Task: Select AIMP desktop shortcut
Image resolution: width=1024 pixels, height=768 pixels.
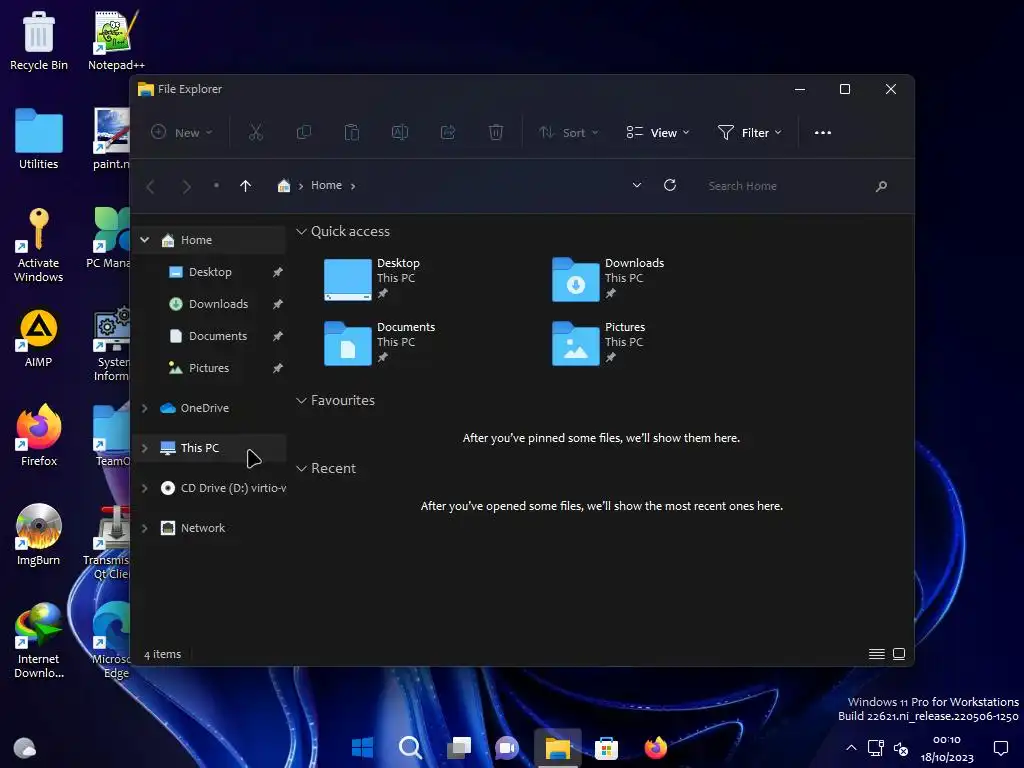Action: 39,338
